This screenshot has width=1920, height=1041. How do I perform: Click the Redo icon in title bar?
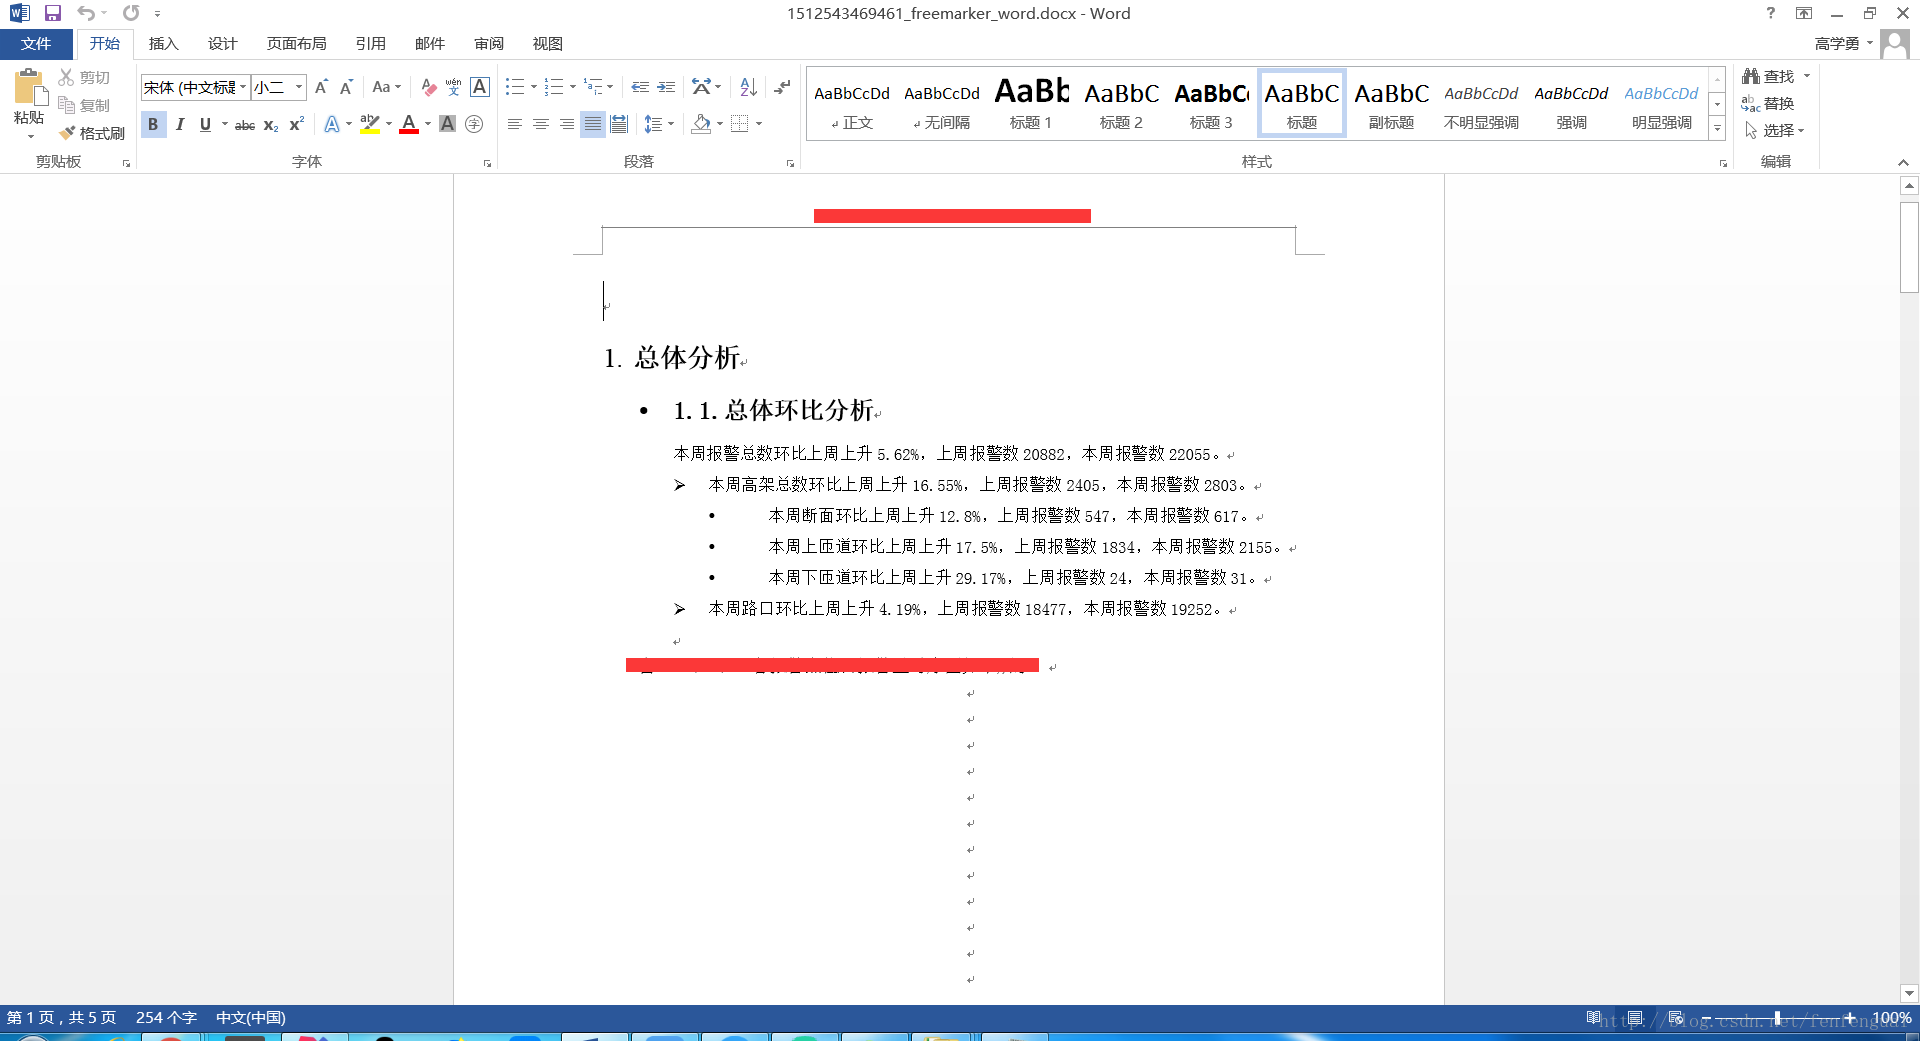(x=131, y=13)
